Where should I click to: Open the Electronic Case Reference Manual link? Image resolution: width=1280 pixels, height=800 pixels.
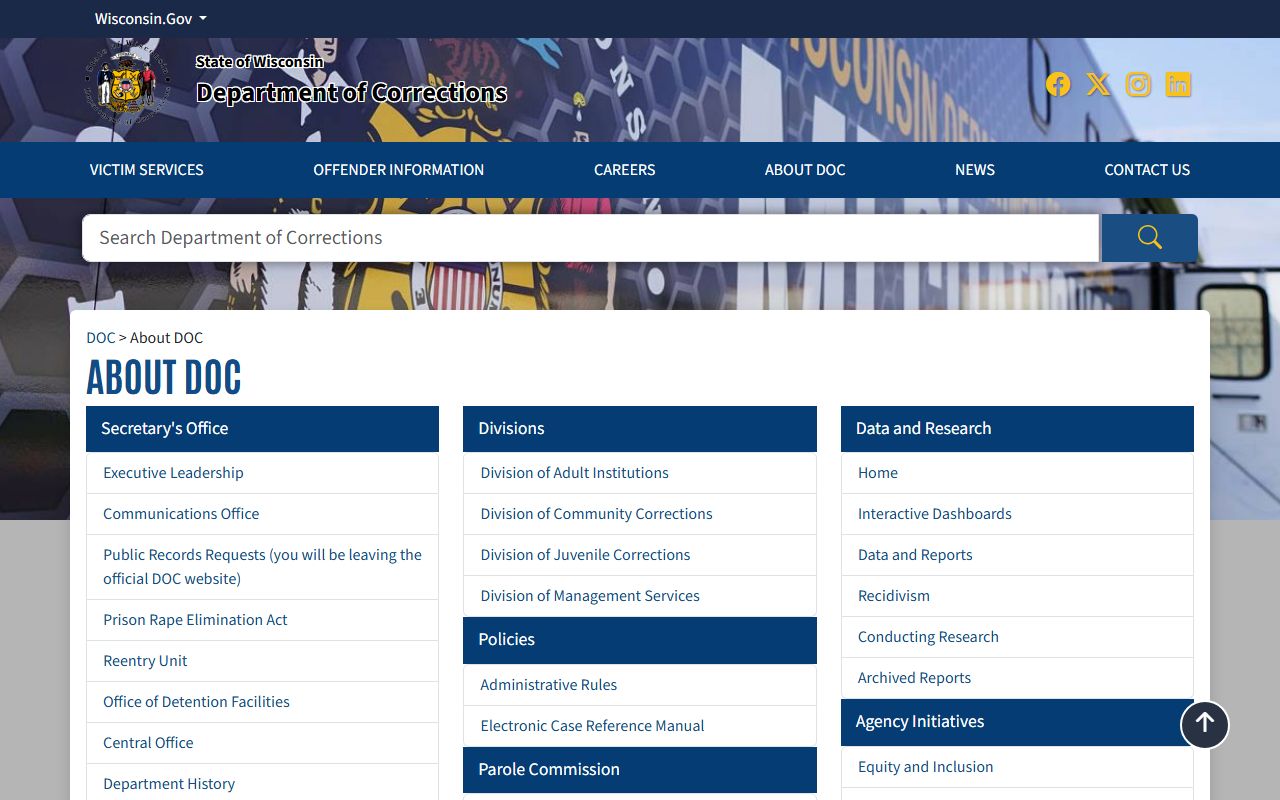592,726
